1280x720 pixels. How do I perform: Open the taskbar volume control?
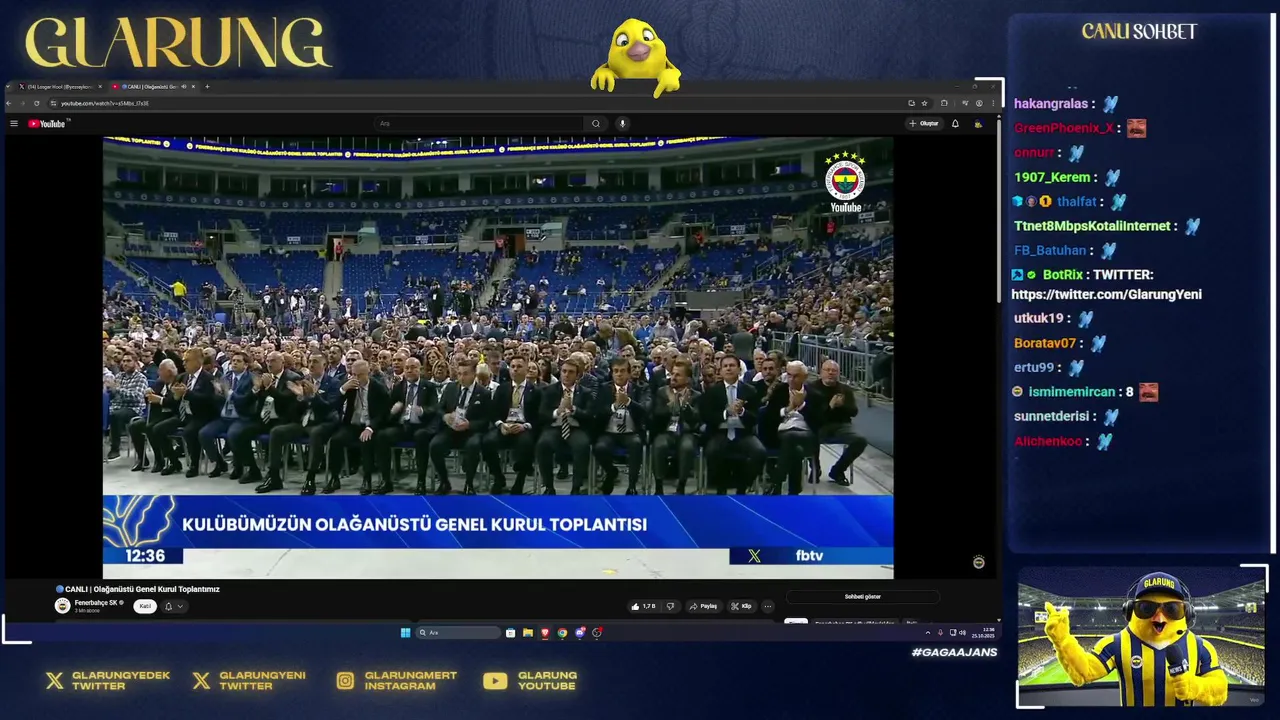pos(963,633)
